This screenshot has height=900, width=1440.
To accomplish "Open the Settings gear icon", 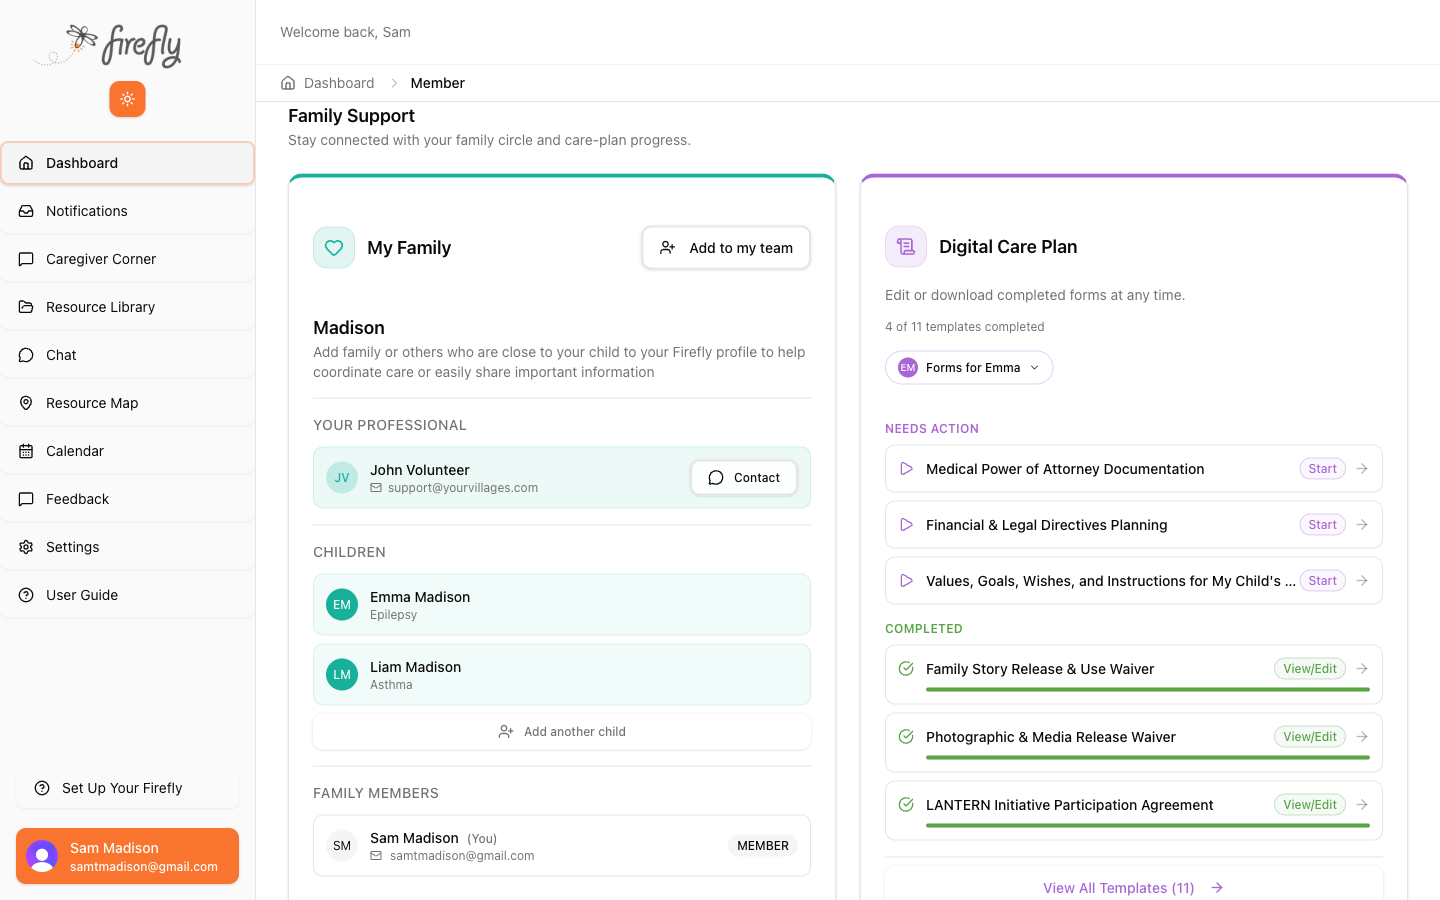I will point(26,547).
